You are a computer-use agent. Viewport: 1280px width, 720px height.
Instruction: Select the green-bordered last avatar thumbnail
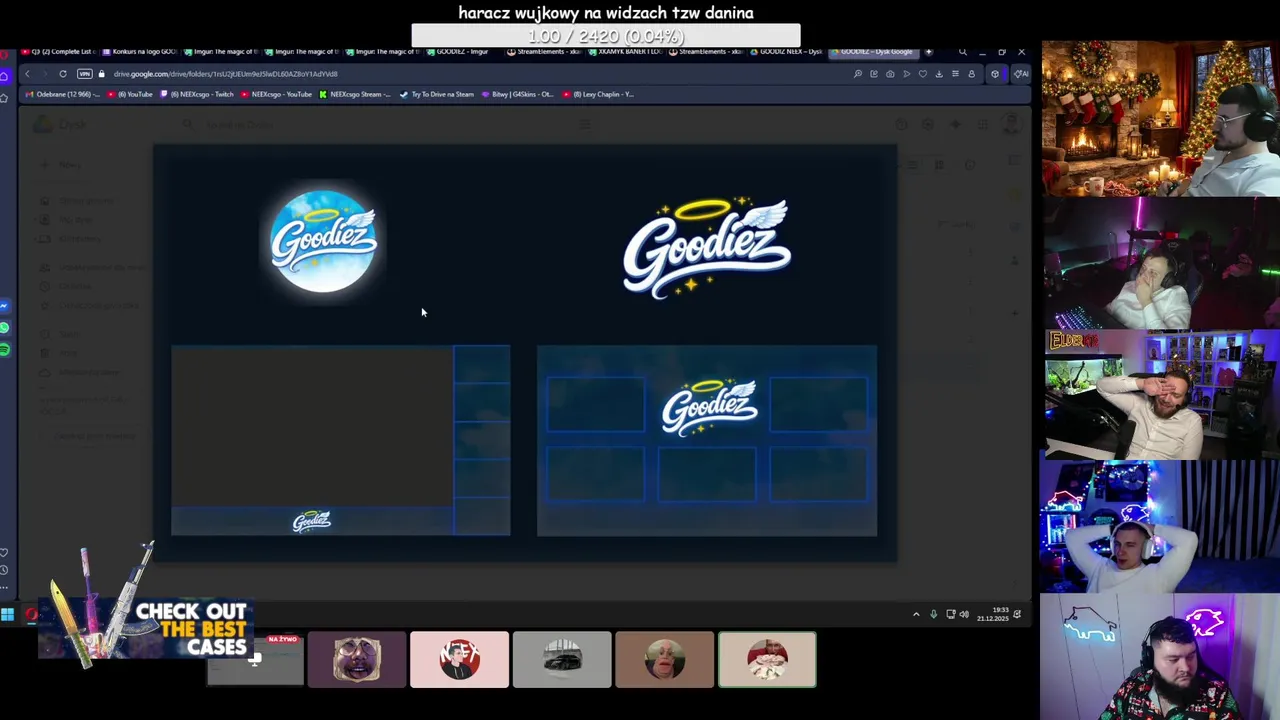[767, 660]
